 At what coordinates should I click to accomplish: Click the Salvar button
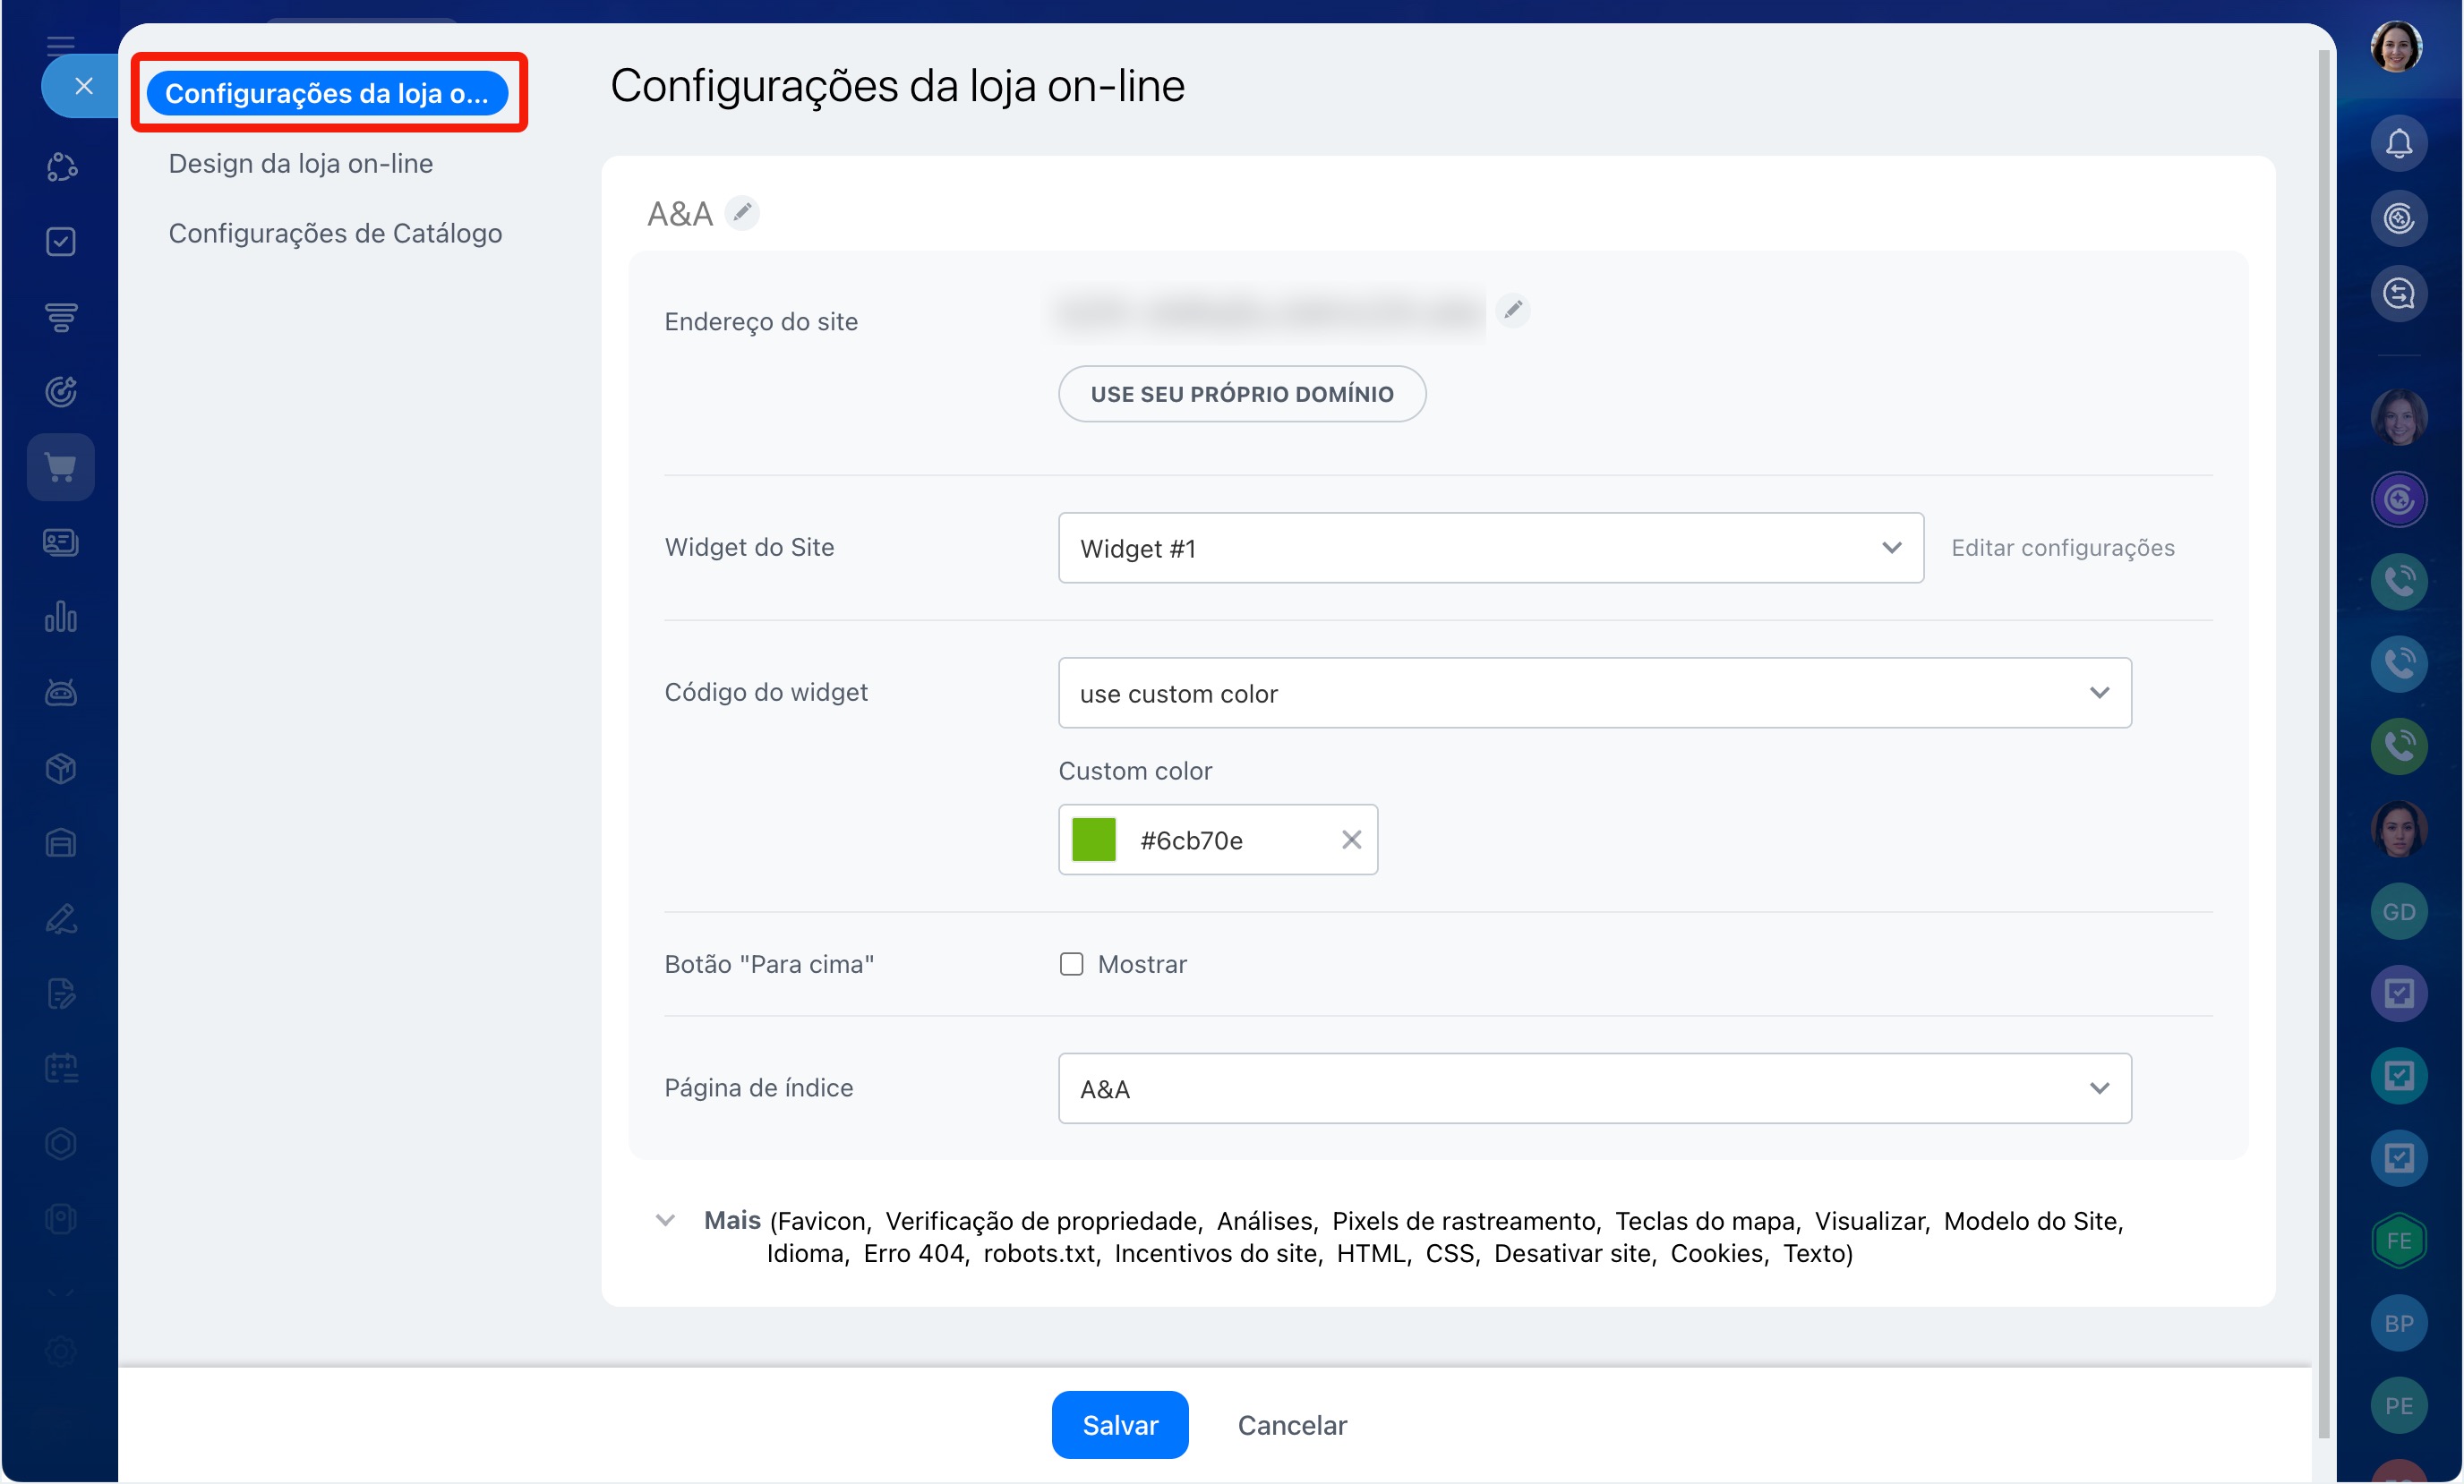click(1119, 1424)
